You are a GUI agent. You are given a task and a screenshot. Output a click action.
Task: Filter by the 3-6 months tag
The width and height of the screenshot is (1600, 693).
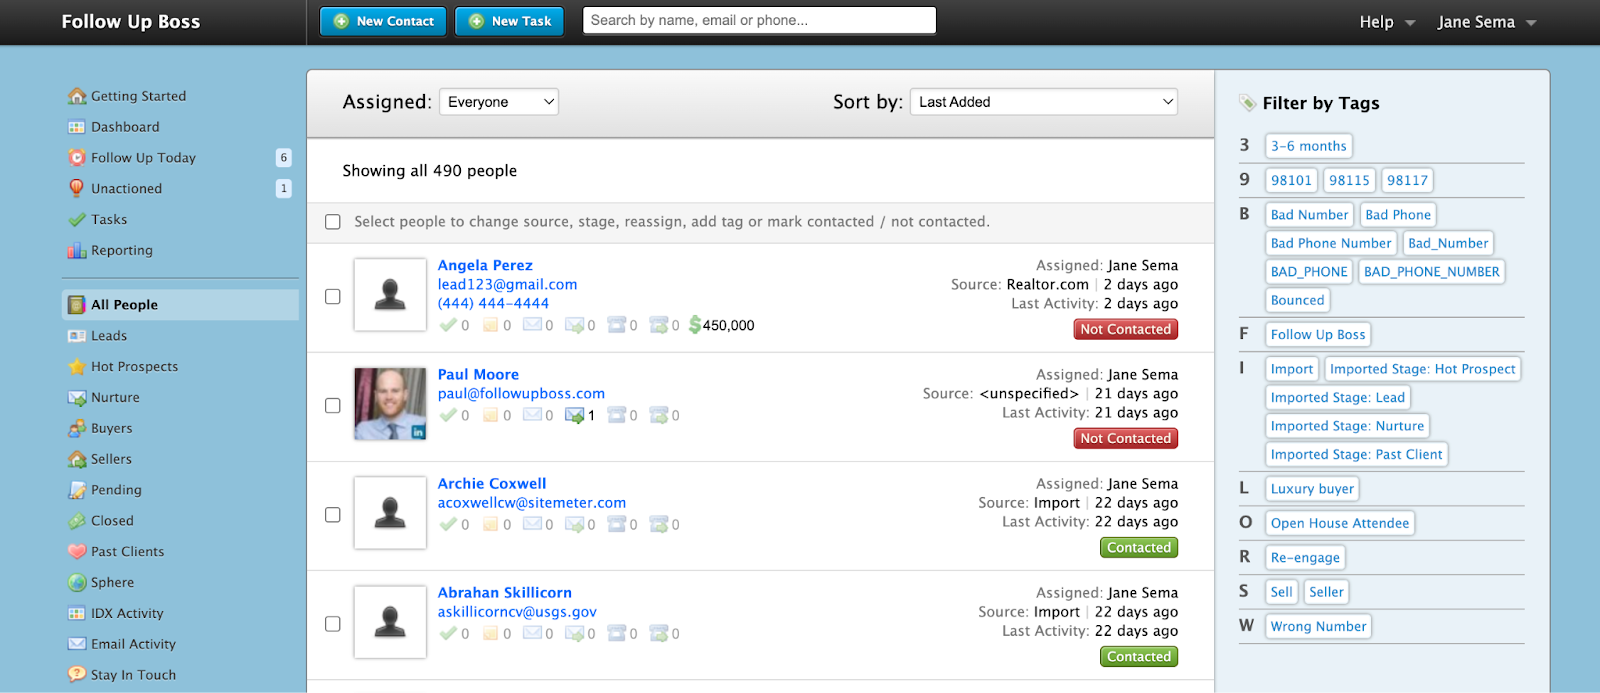1308,146
